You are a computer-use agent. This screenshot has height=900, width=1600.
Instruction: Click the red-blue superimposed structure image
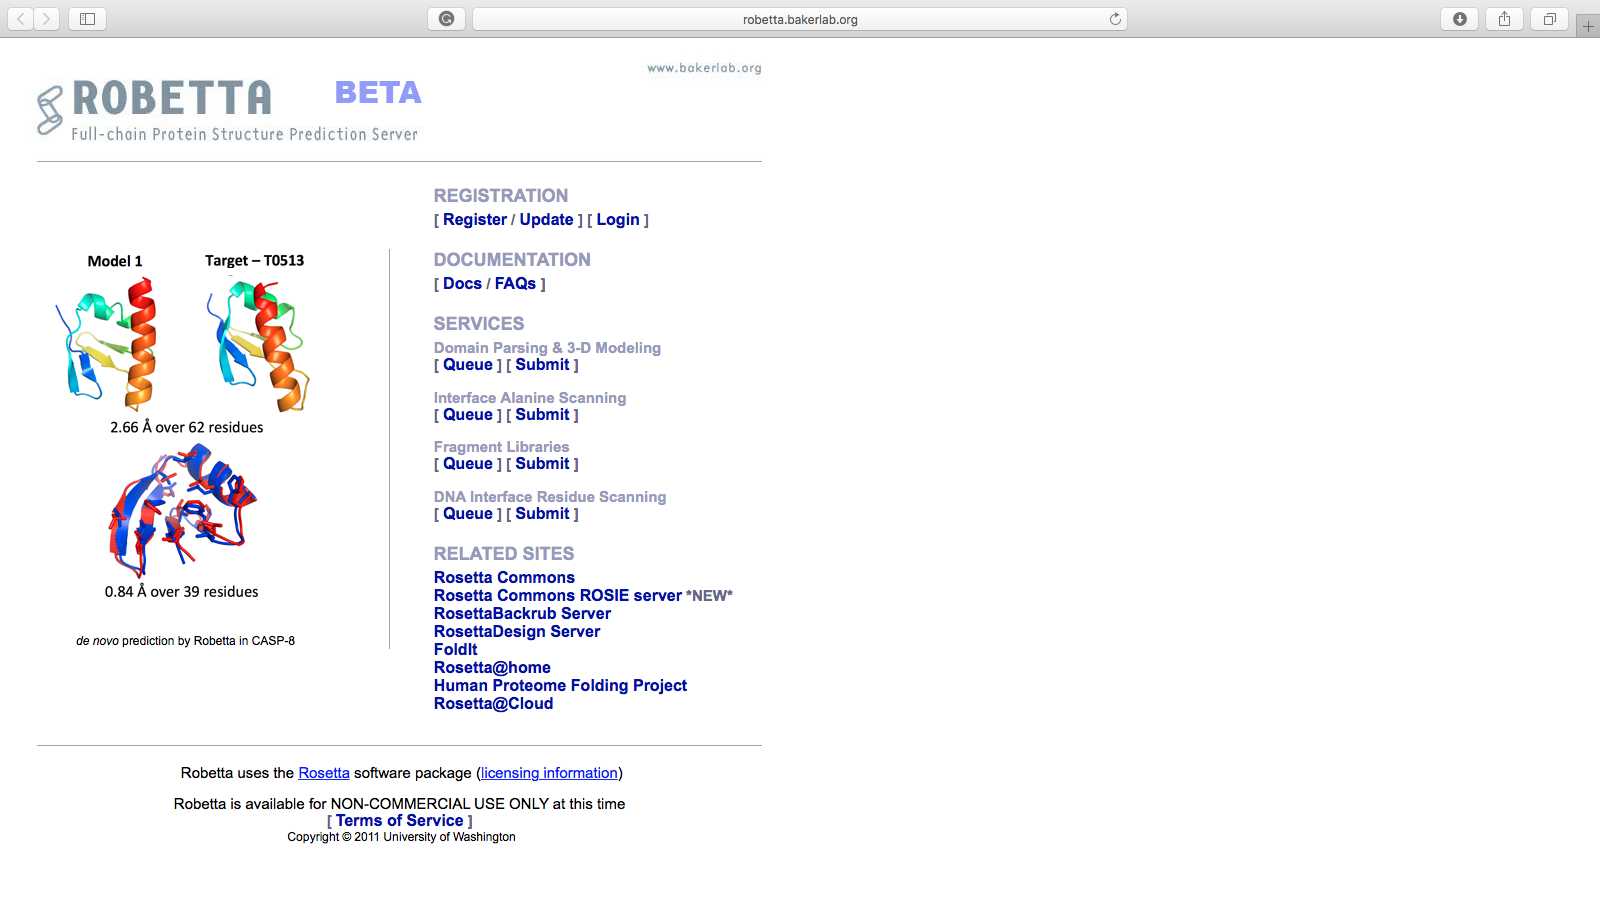pos(182,509)
